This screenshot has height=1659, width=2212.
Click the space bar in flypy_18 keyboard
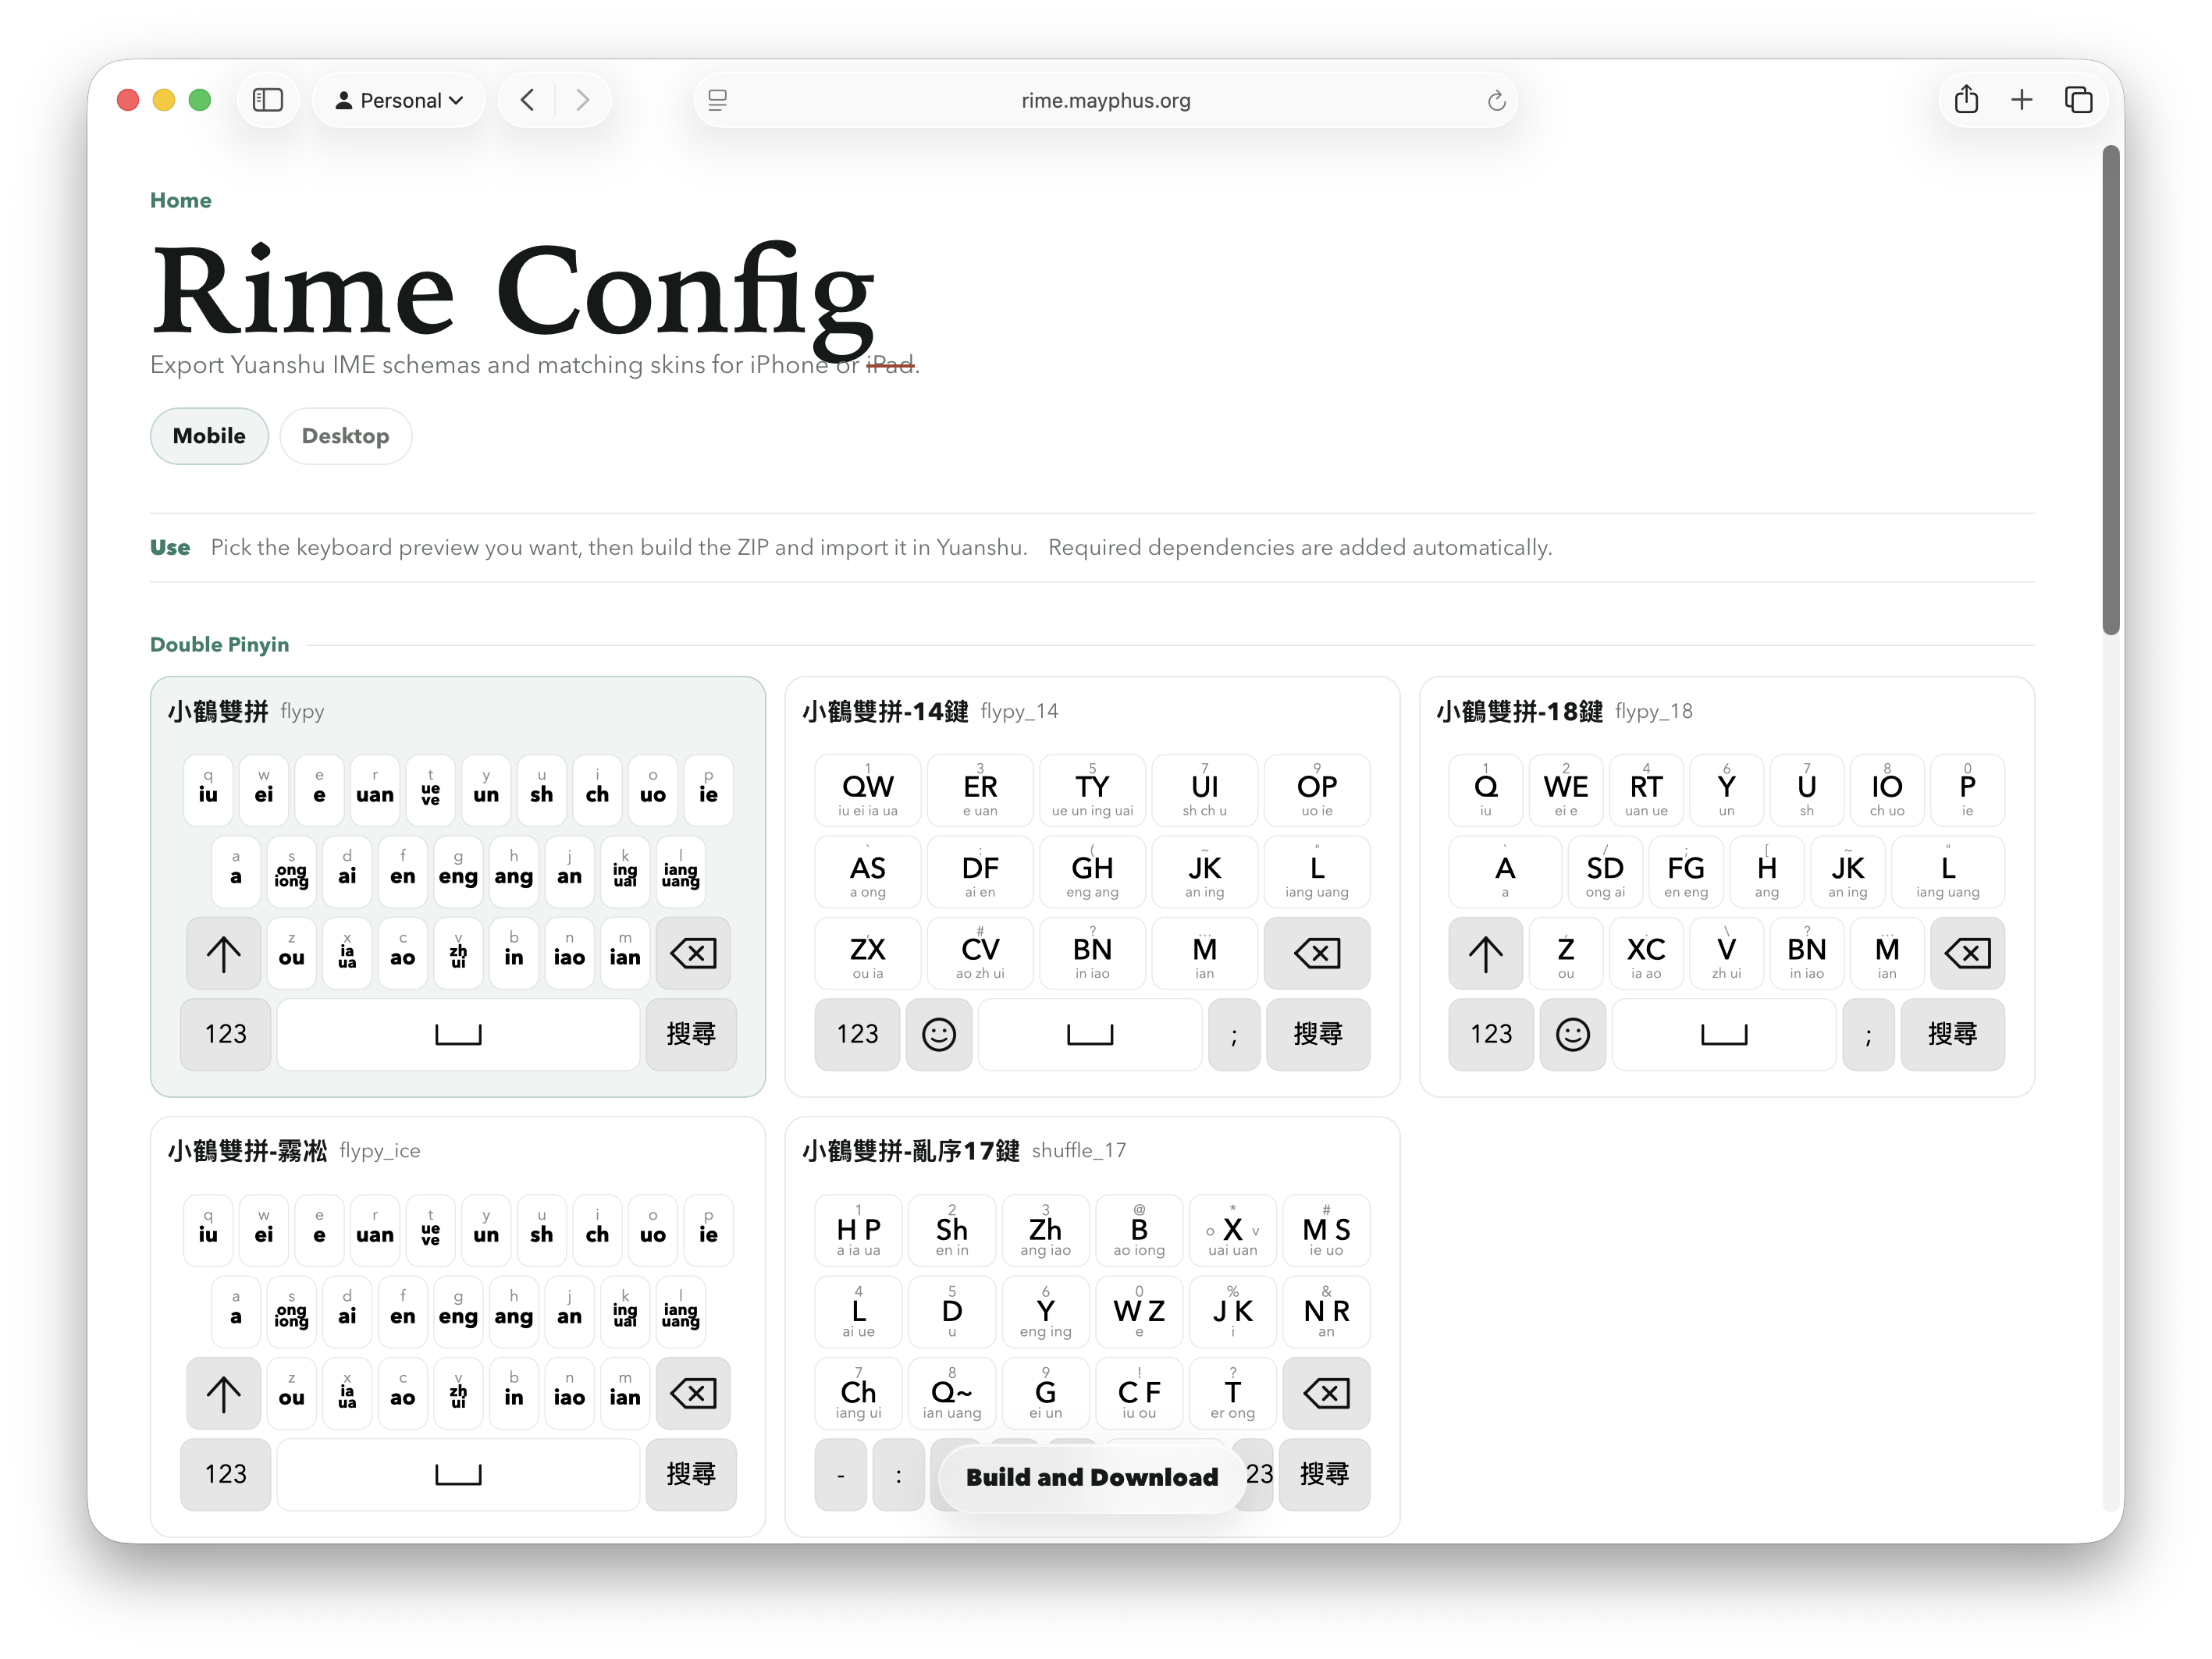tap(1724, 1034)
